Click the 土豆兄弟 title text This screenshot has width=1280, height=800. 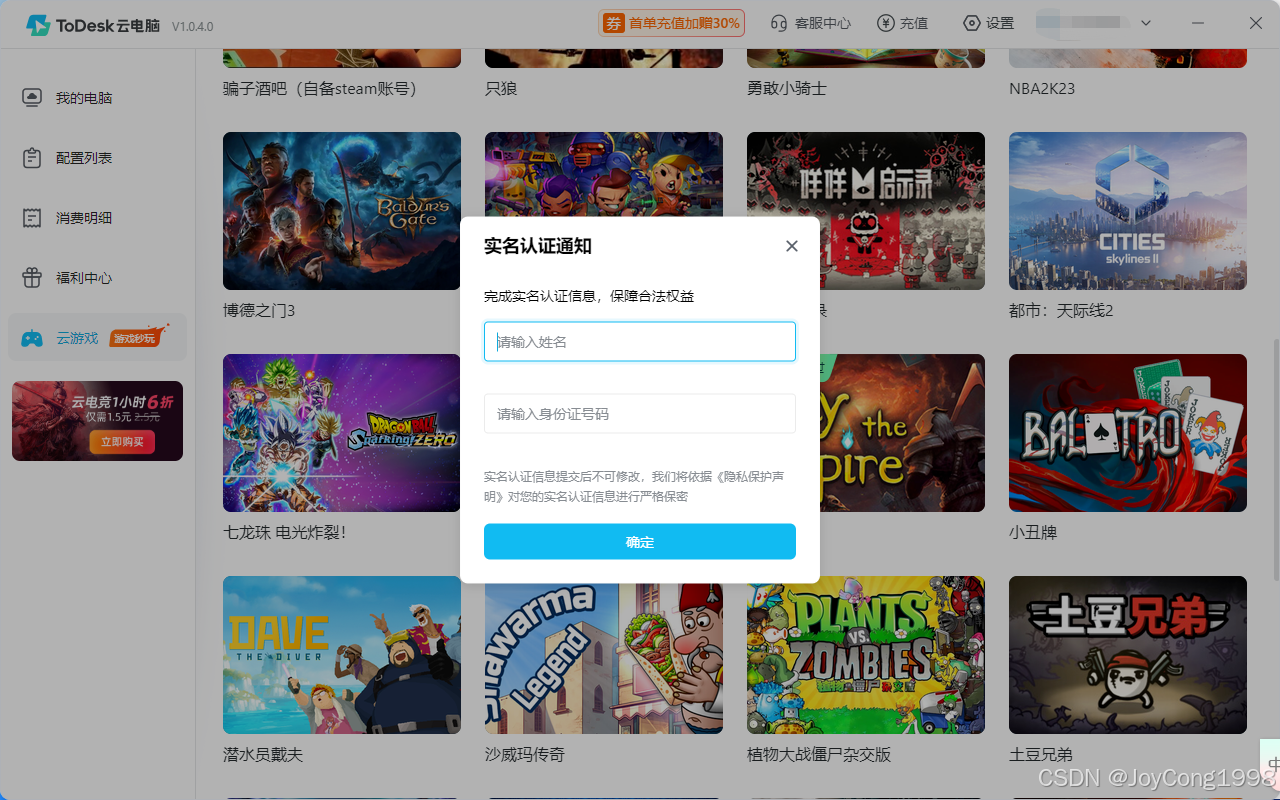click(x=1041, y=755)
